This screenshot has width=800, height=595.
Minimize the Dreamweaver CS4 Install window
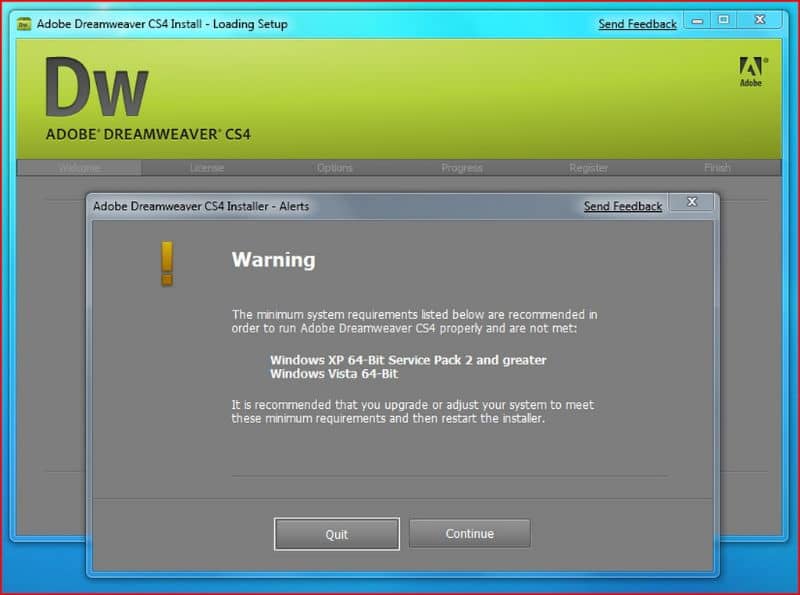pos(697,21)
